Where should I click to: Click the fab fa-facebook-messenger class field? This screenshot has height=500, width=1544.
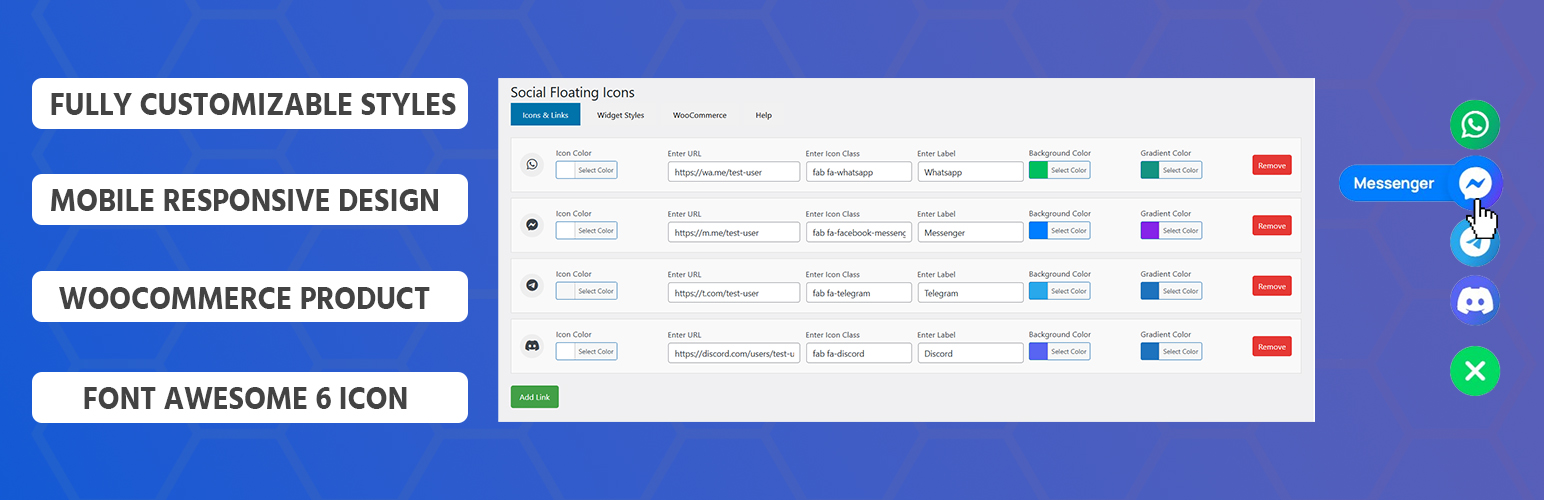coord(859,232)
